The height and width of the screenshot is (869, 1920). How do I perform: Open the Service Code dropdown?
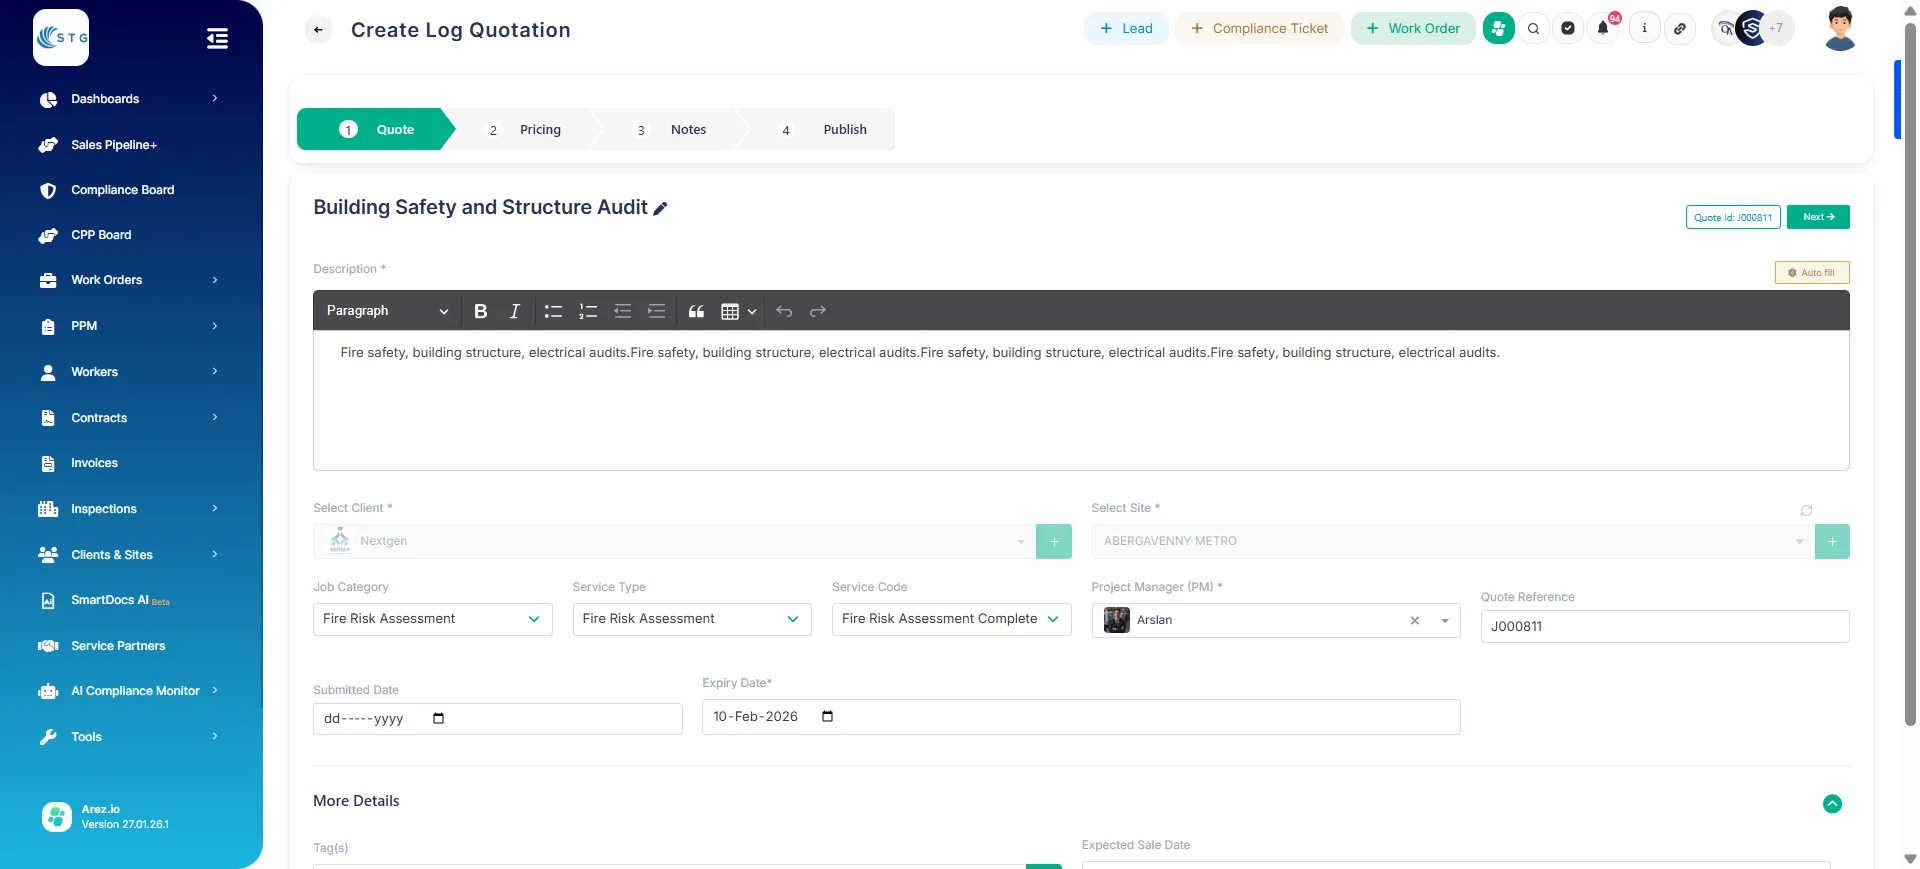coord(950,619)
